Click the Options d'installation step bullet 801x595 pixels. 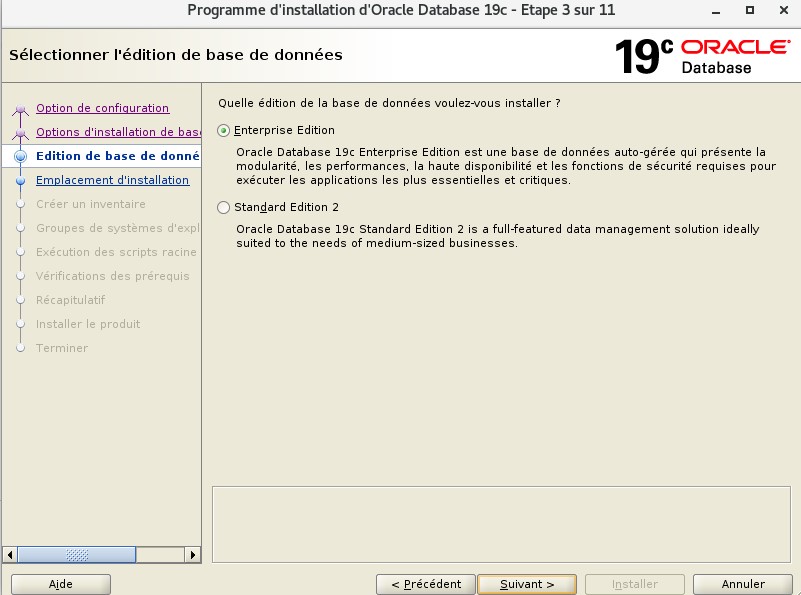pos(20,133)
